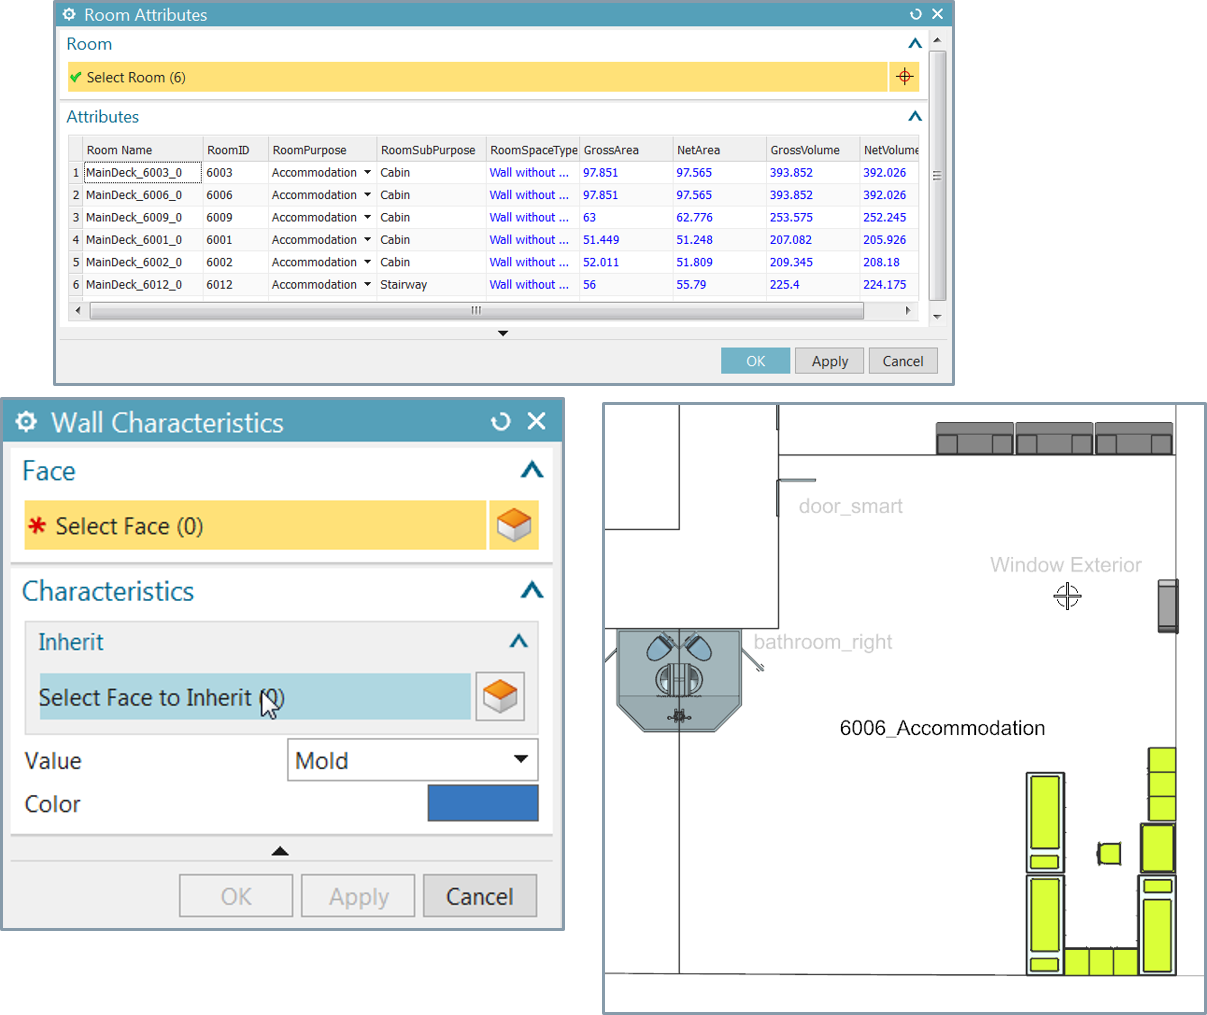Click the green checkmark beside Select Room
The image size is (1207, 1015).
coord(75,76)
